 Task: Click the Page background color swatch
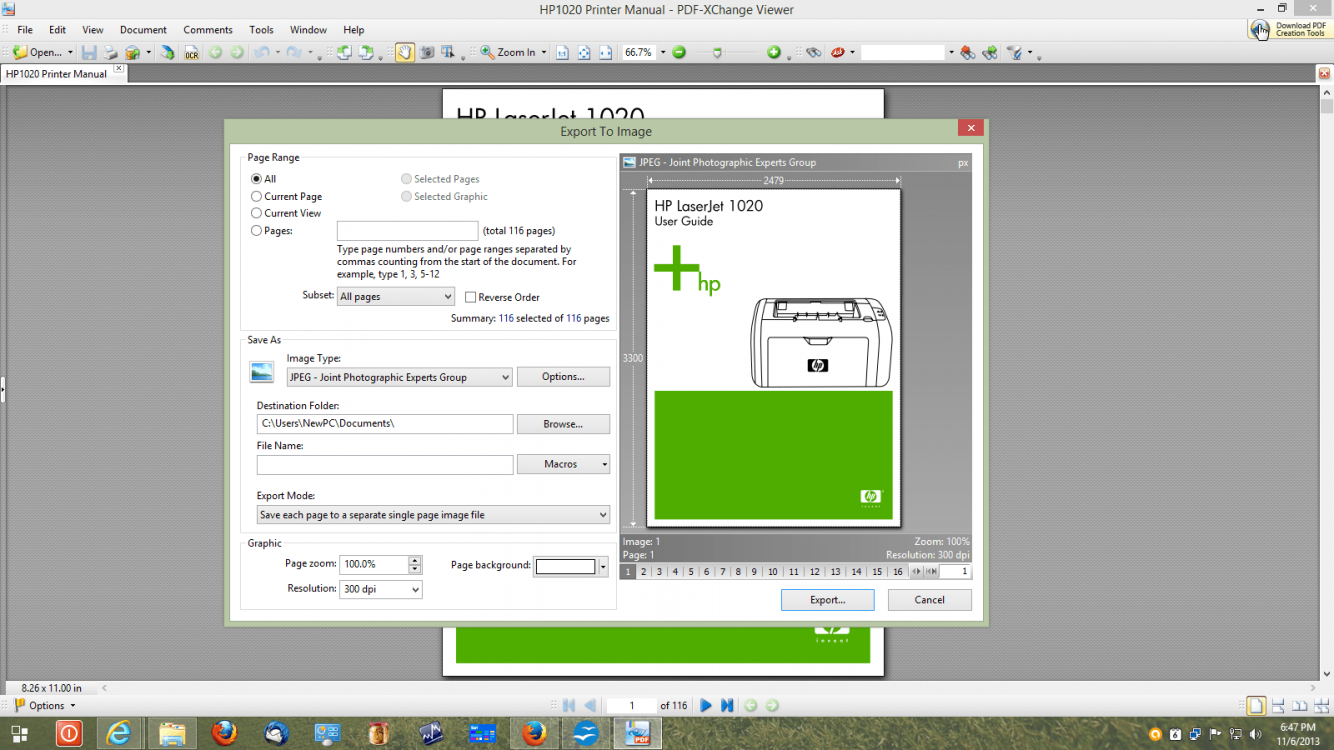(565, 567)
